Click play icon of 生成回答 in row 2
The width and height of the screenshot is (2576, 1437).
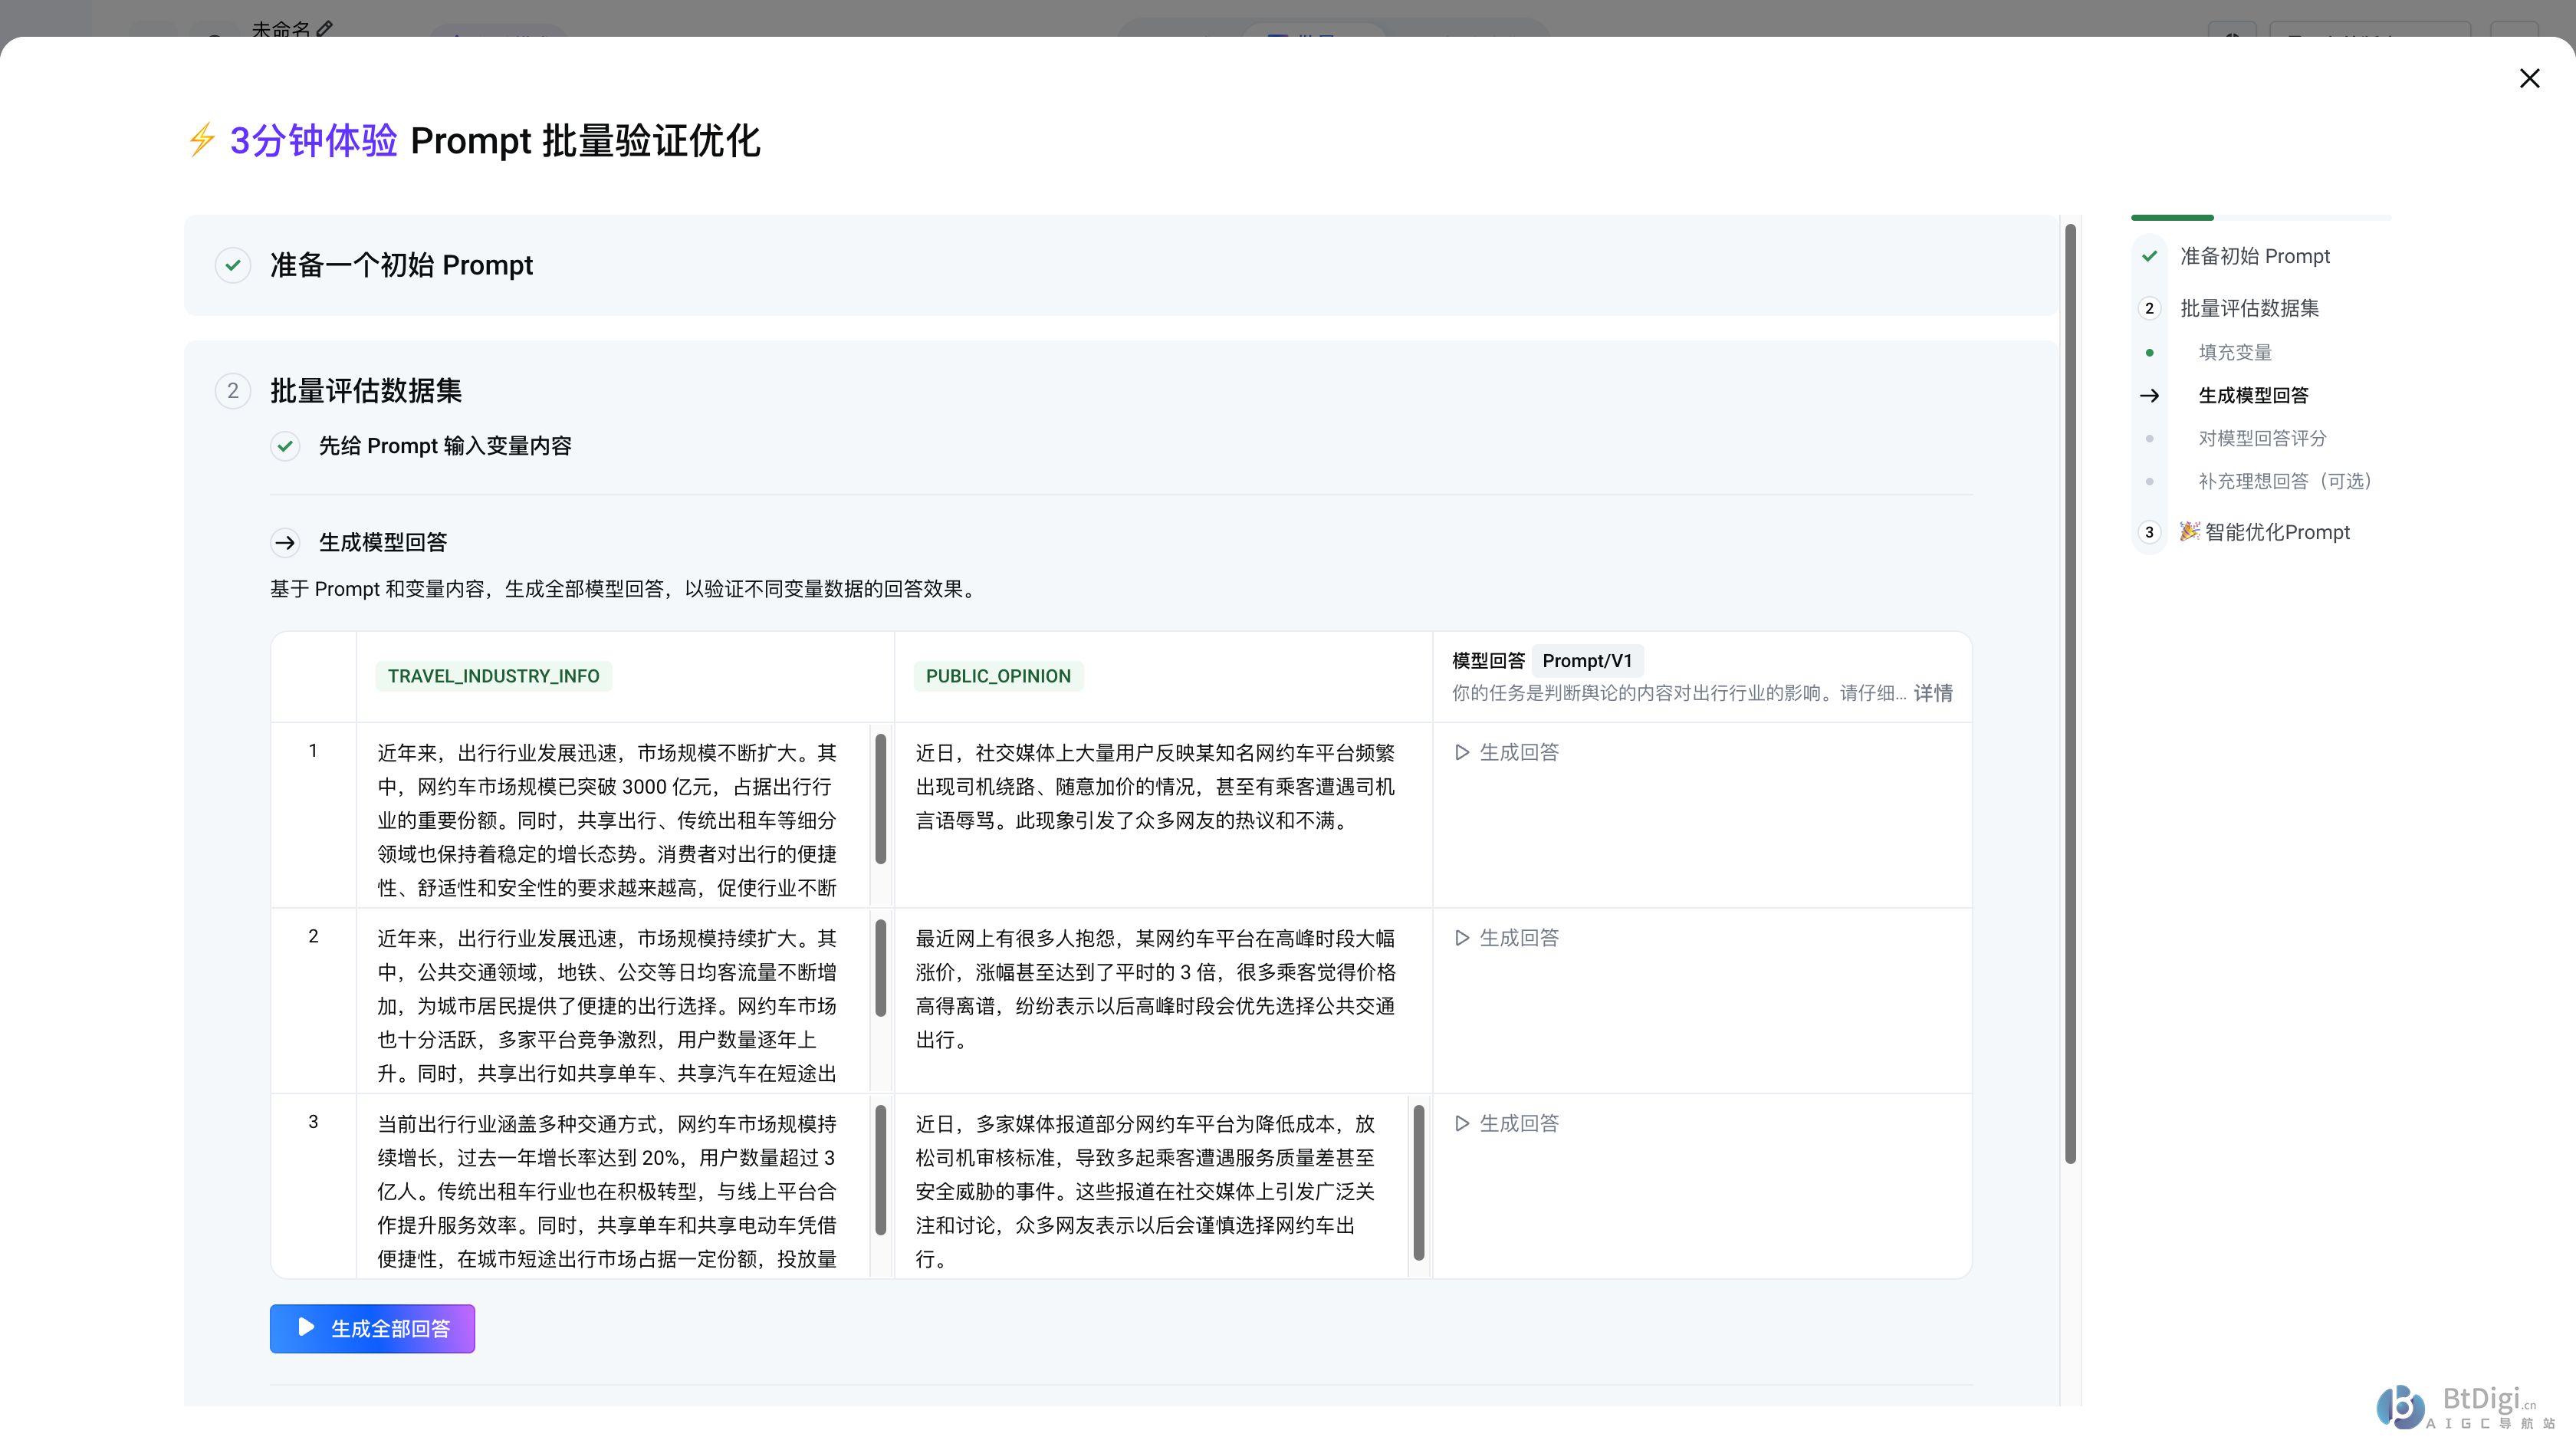tap(1461, 938)
